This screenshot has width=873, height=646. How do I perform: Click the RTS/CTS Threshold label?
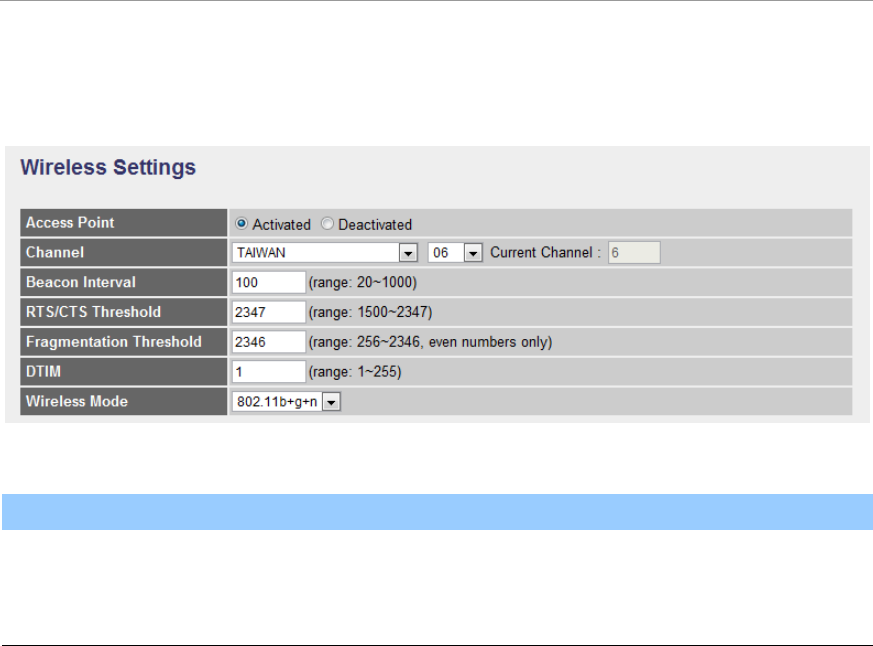tap(94, 312)
